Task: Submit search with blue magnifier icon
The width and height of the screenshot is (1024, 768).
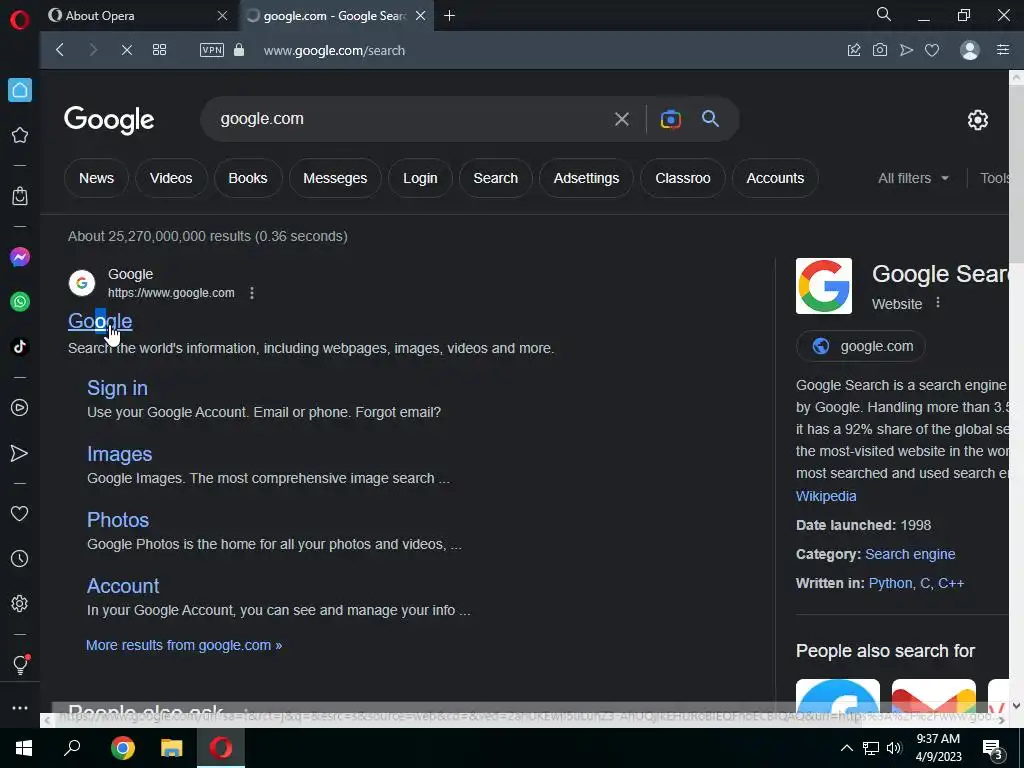Action: click(711, 119)
